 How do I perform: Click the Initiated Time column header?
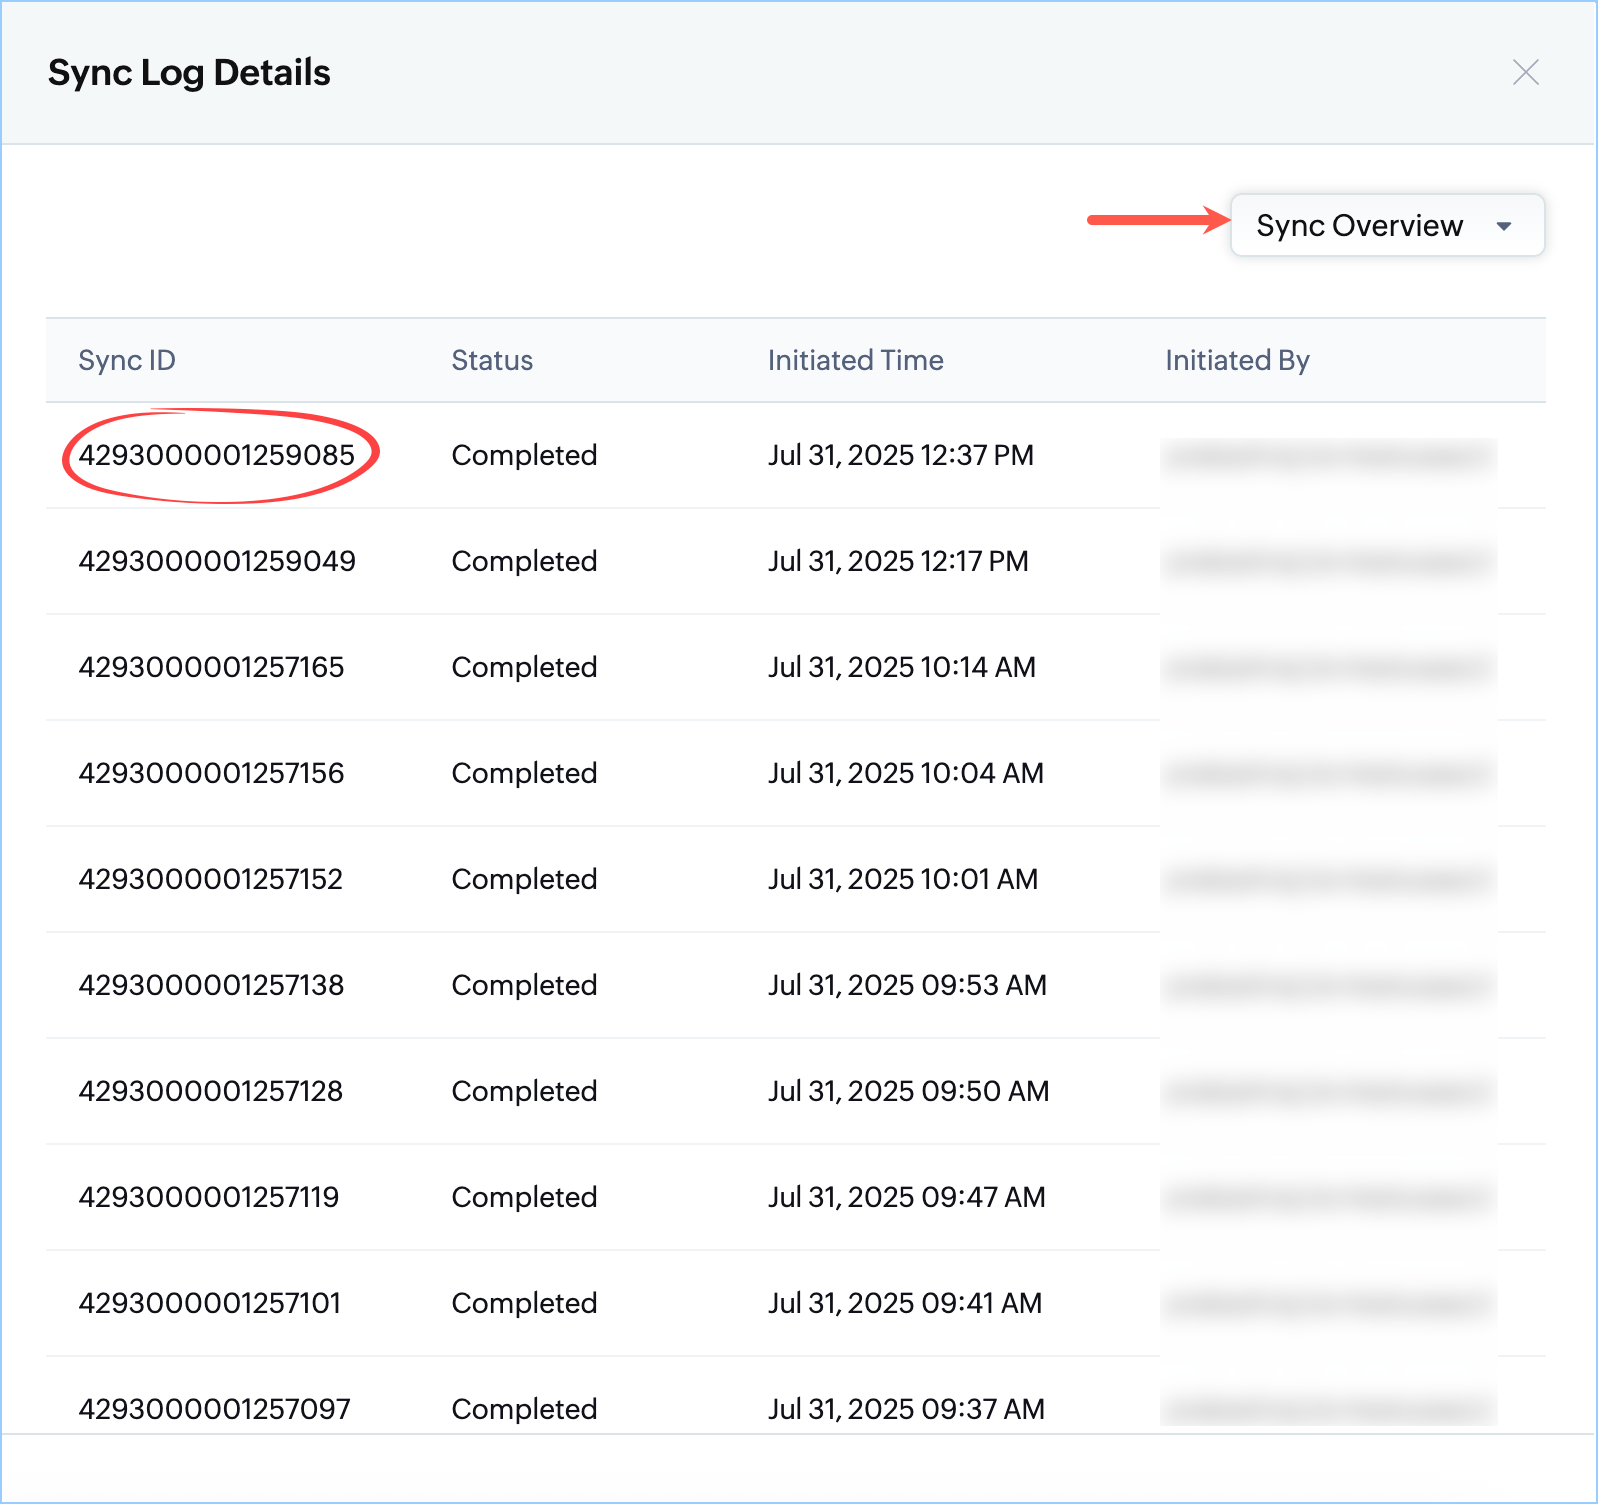855,360
